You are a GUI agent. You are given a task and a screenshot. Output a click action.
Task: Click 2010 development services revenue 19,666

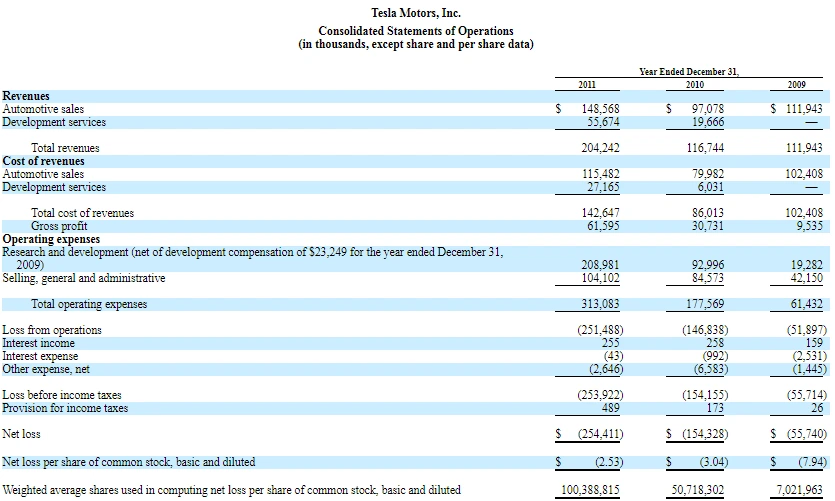(x=708, y=122)
